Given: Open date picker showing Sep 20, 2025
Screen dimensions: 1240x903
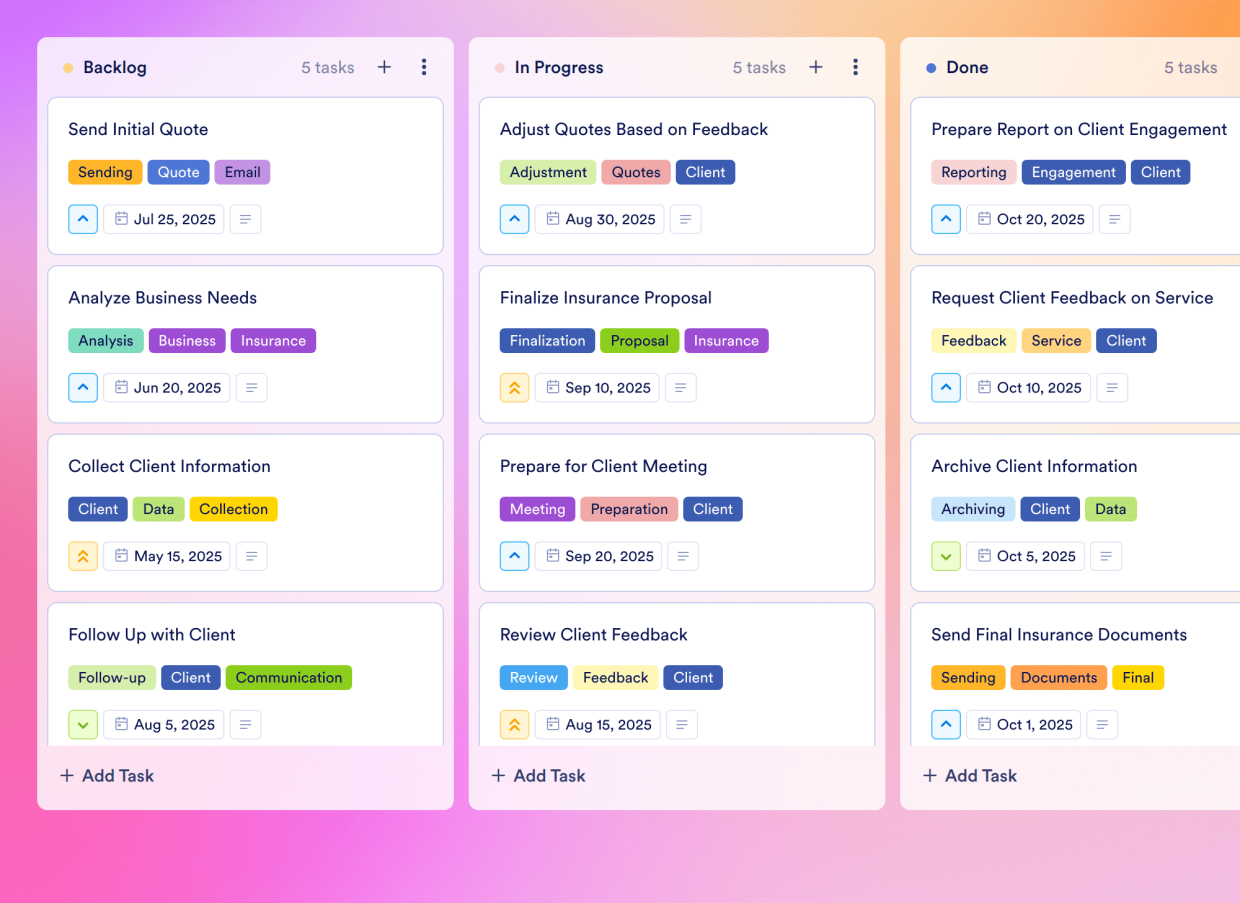Looking at the screenshot, I should click(x=598, y=556).
